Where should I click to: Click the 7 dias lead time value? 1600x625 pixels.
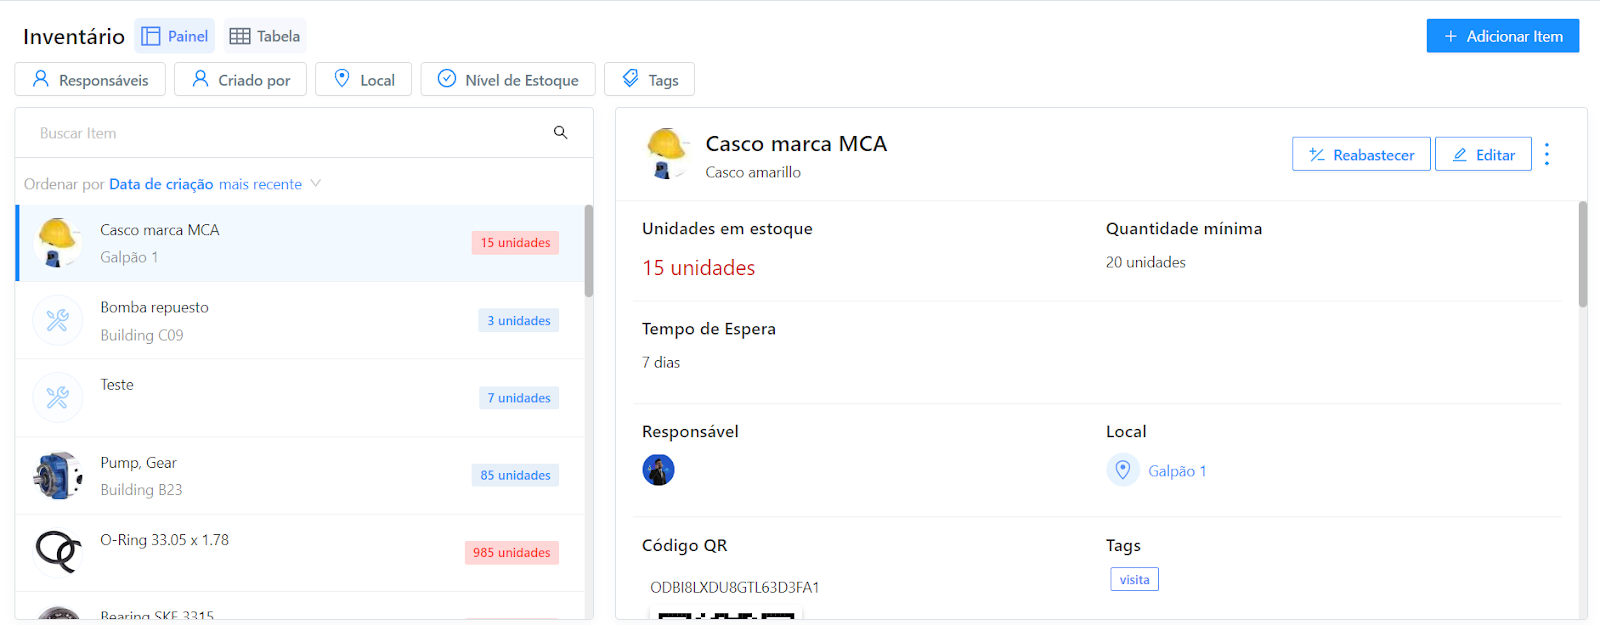[x=661, y=362]
